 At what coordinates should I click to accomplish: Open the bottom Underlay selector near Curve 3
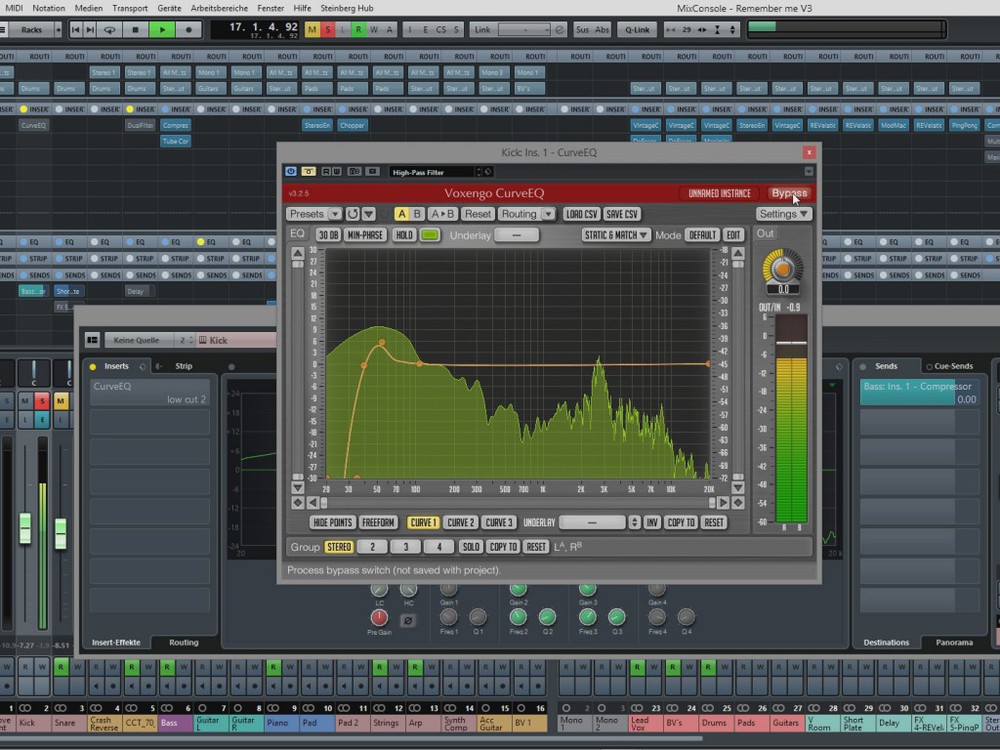click(592, 522)
